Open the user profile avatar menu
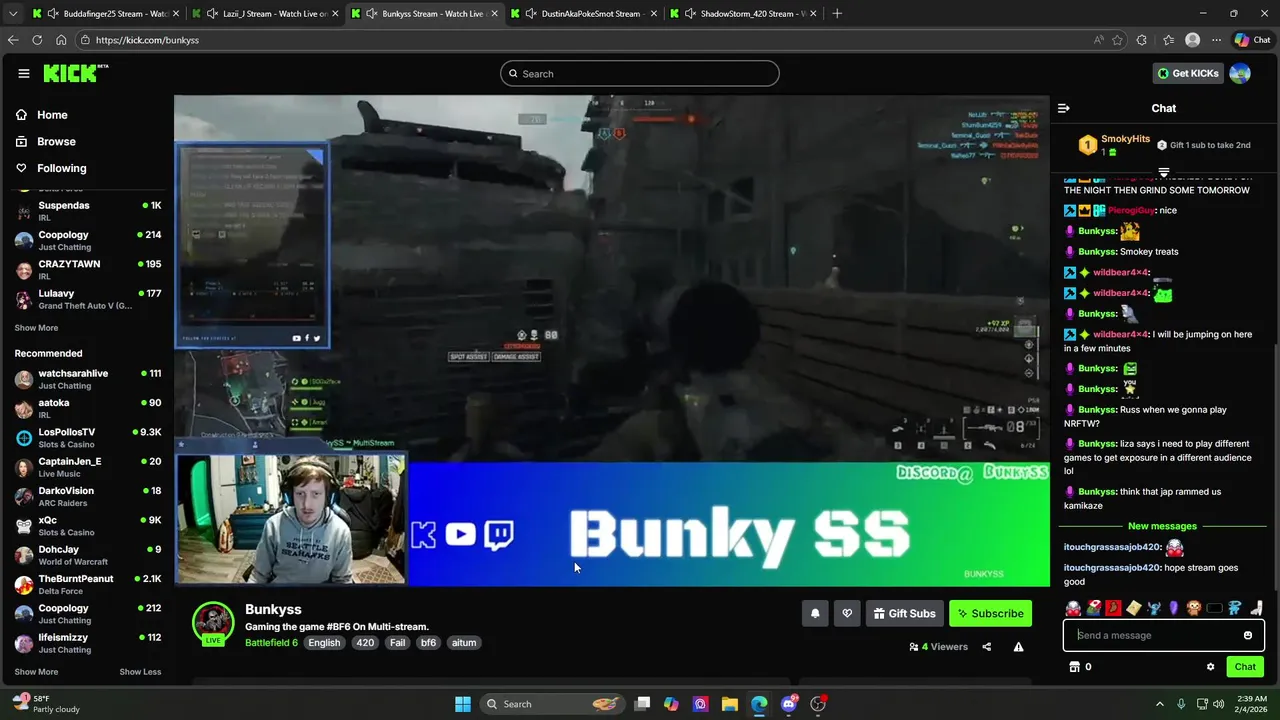This screenshot has width=1280, height=720. click(1240, 73)
